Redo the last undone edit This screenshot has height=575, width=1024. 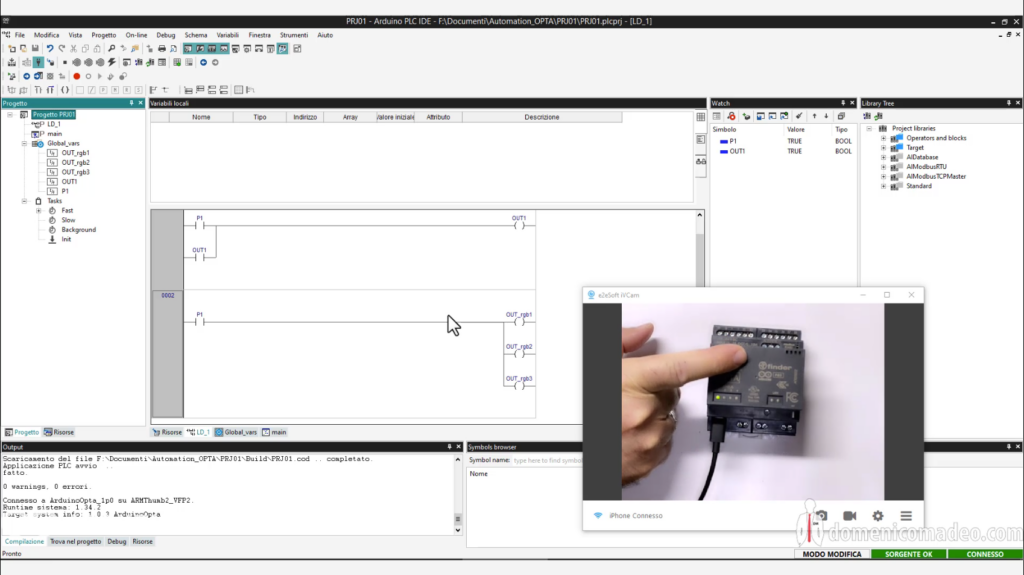(x=61, y=48)
